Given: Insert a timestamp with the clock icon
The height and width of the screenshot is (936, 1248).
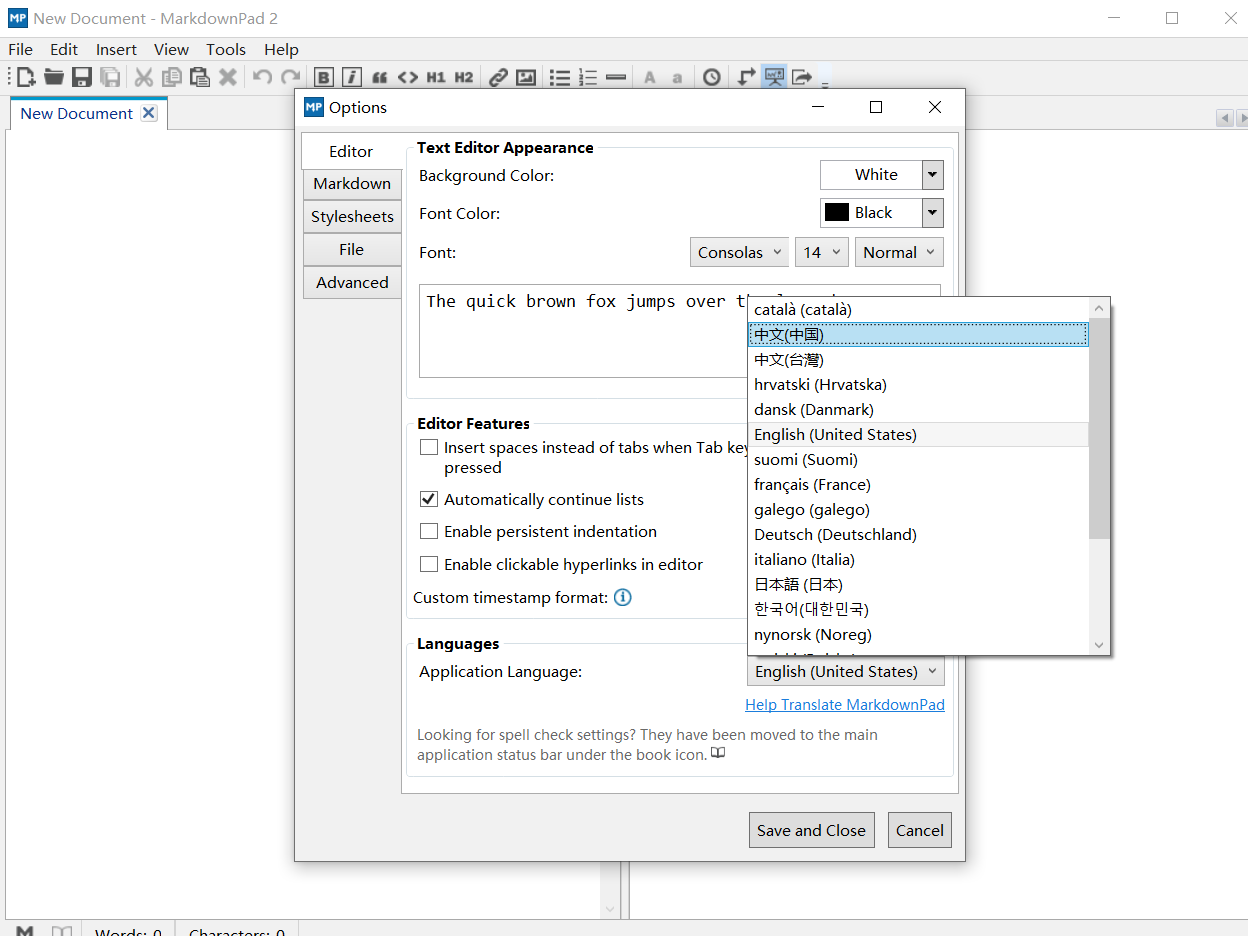Looking at the screenshot, I should click(711, 77).
